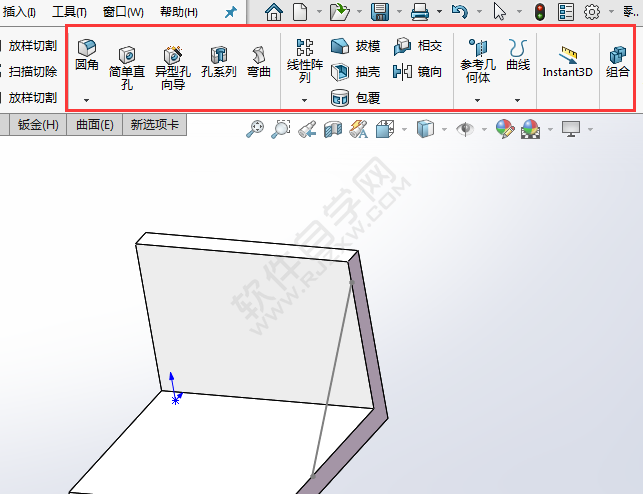Open dropdown next to Save icon
Screen dimensions: 643x494
[x=399, y=12]
